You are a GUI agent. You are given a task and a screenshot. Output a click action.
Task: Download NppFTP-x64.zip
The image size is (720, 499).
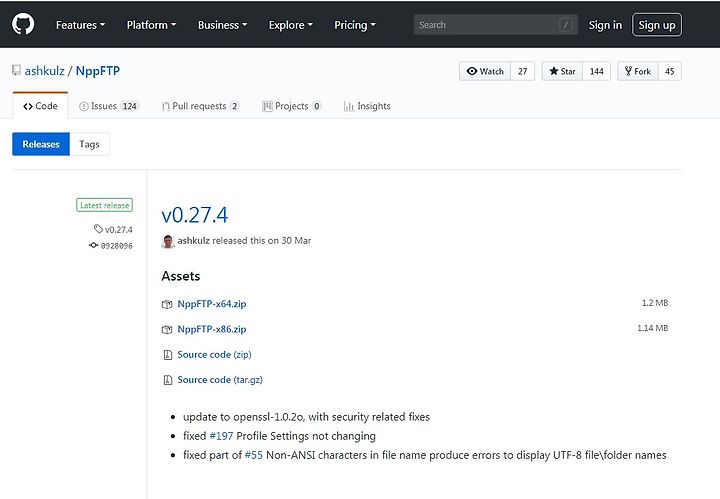212,304
